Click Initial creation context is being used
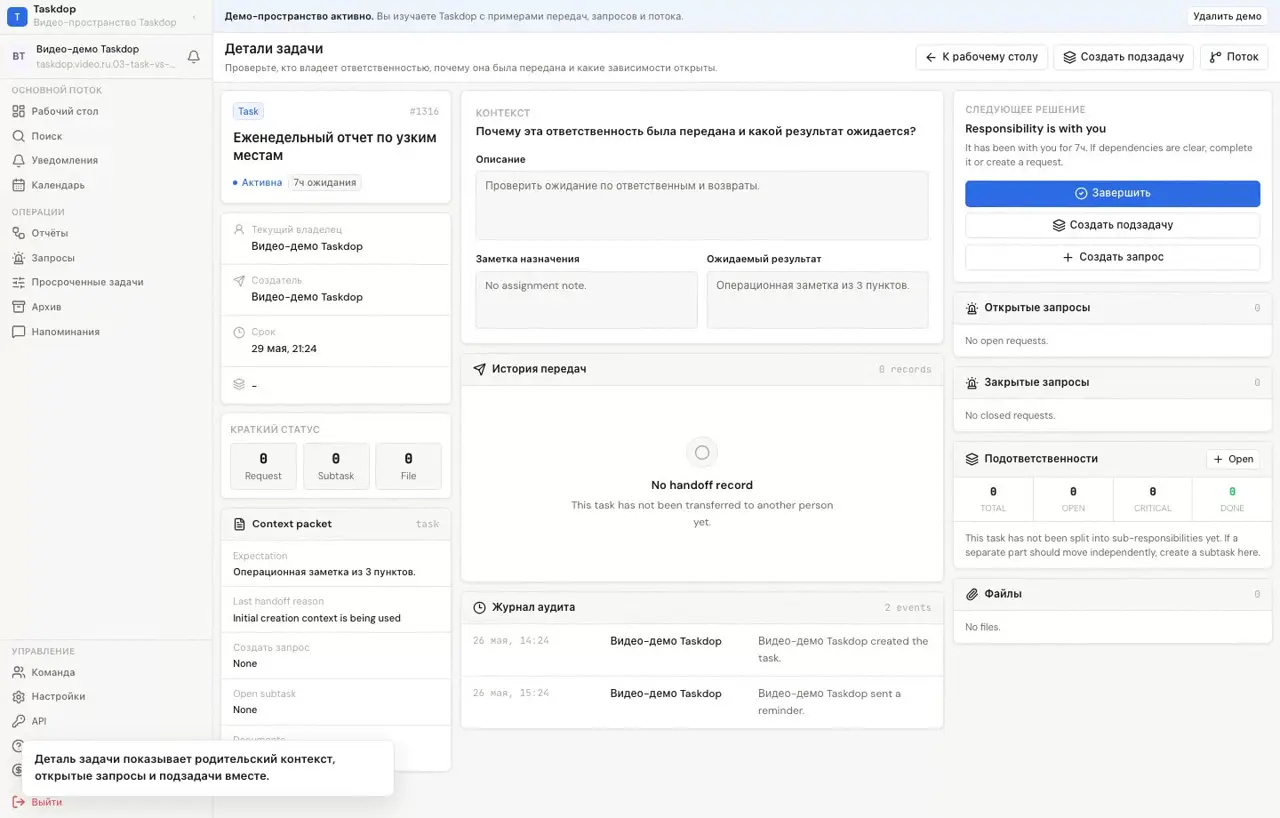 point(317,618)
